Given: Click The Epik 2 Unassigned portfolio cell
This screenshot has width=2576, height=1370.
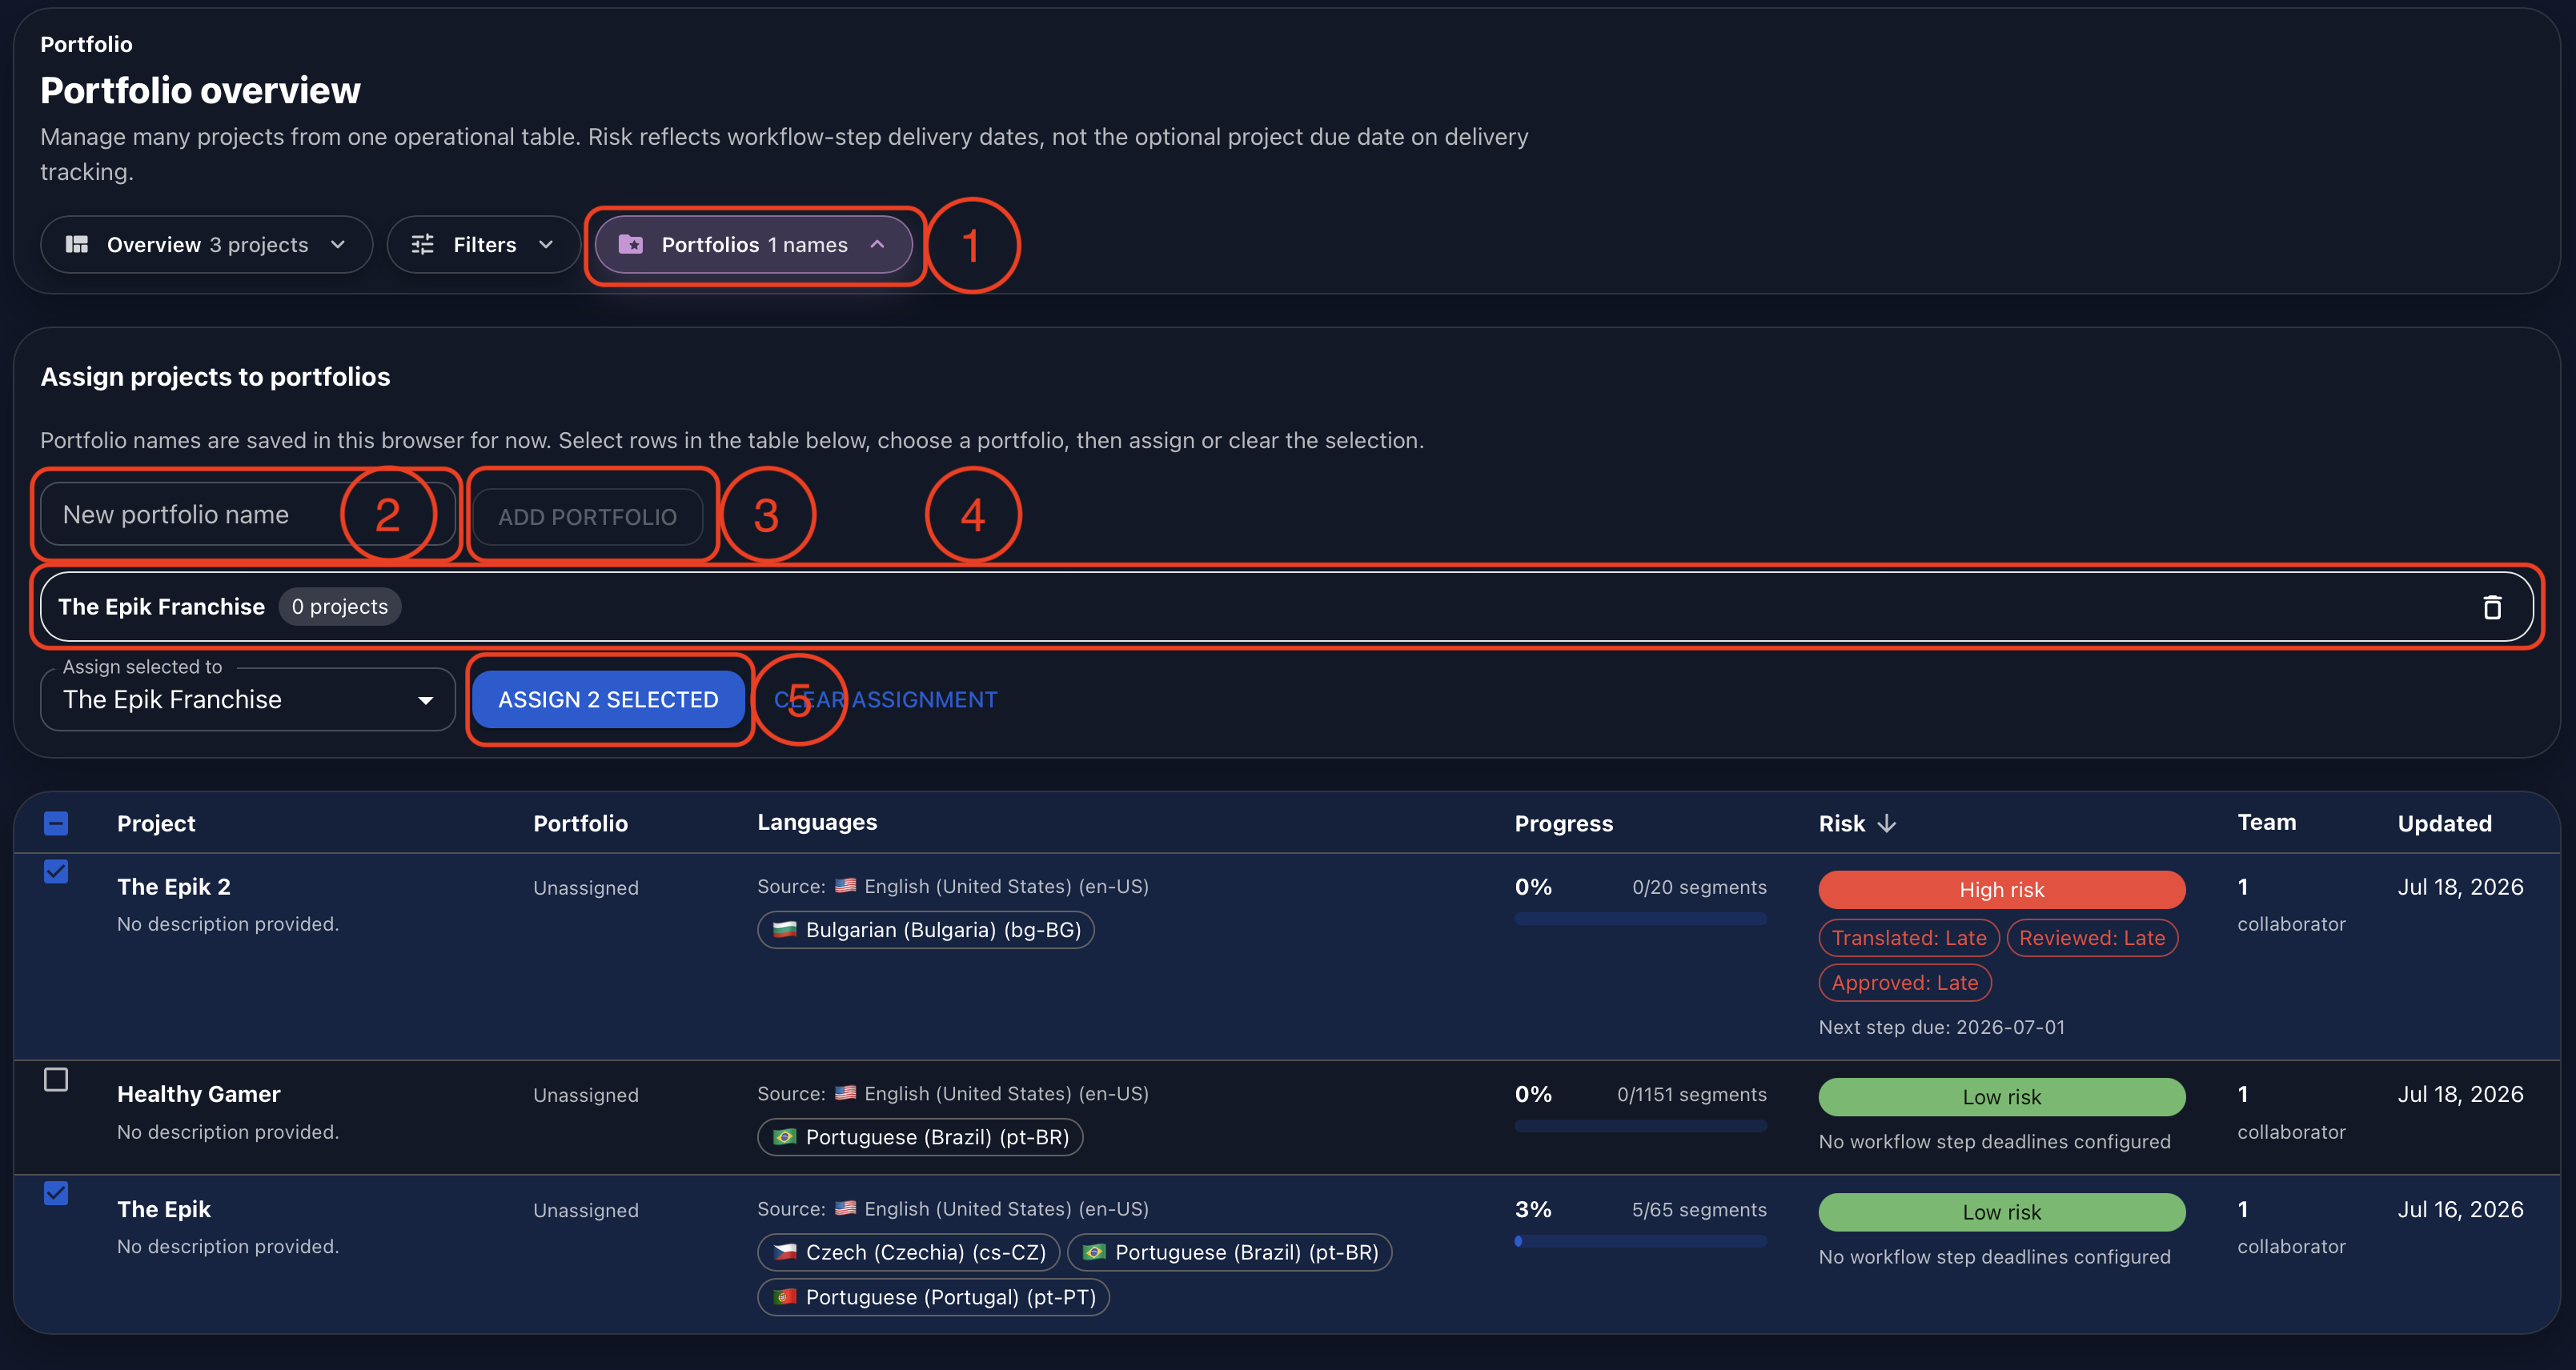Looking at the screenshot, I should click(x=586, y=888).
